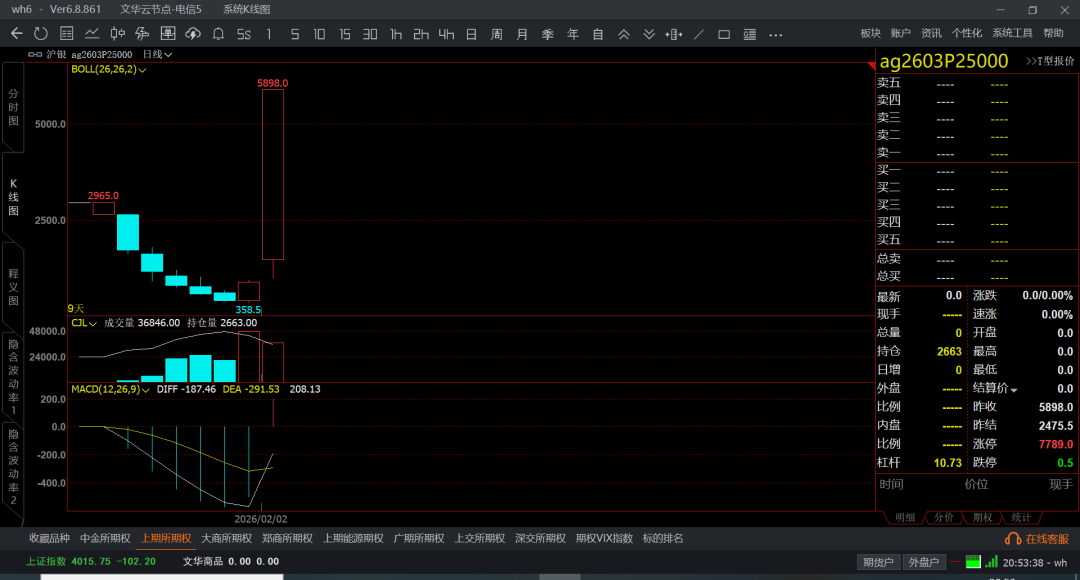Image resolution: width=1080 pixels, height=580 pixels.
Task: Select the weekly (周) period
Action: [497, 34]
